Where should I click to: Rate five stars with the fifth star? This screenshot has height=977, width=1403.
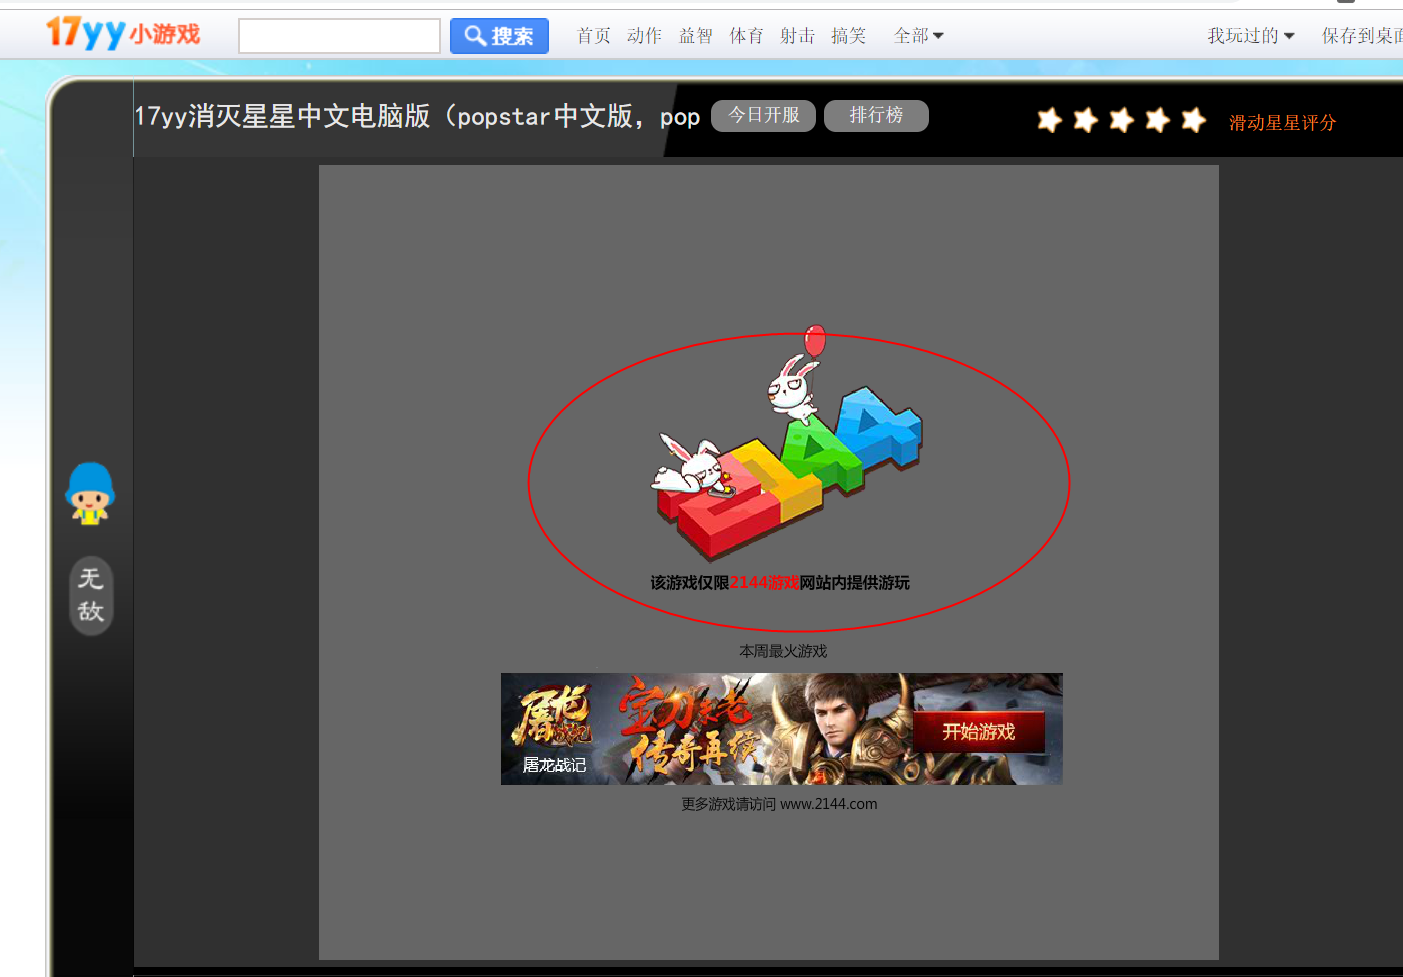(1193, 120)
